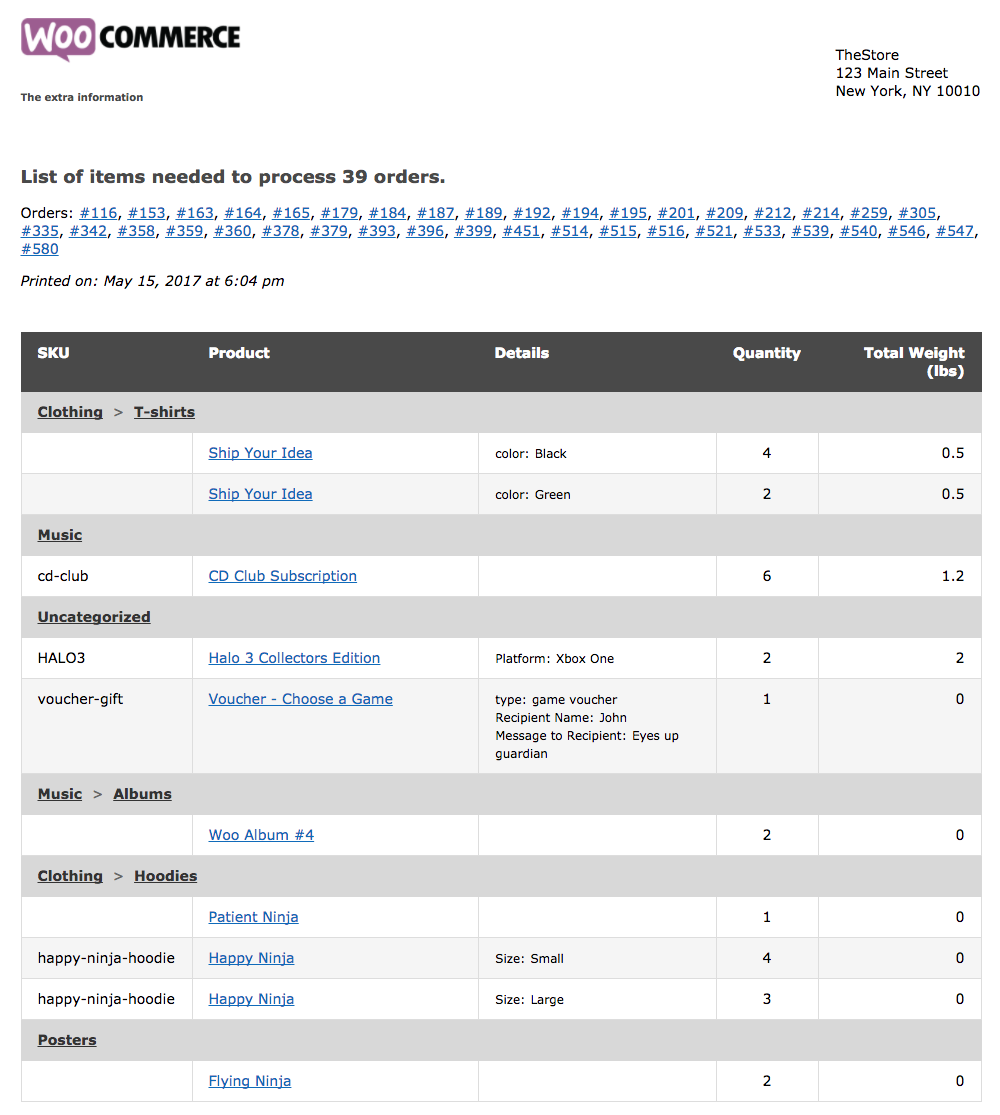Viewport: 1000px width, 1115px height.
Task: Open the T-shirts category link
Action: [164, 412]
